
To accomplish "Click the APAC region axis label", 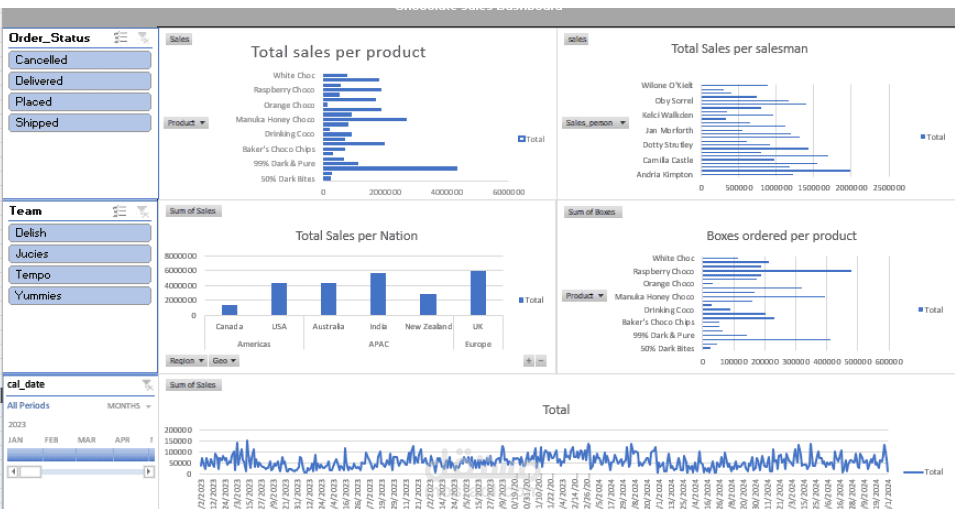I will coord(379,344).
